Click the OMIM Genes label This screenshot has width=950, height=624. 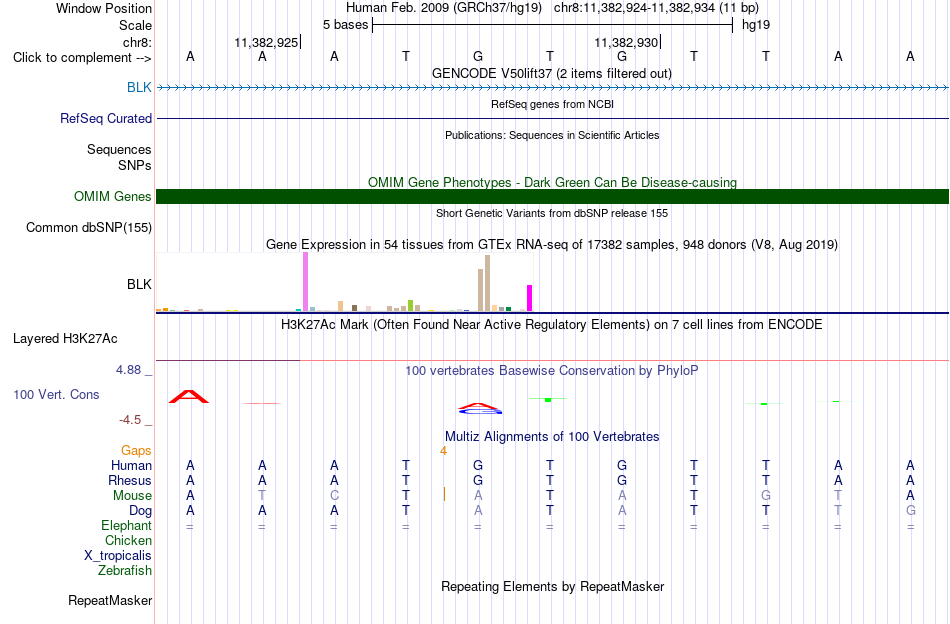click(113, 196)
